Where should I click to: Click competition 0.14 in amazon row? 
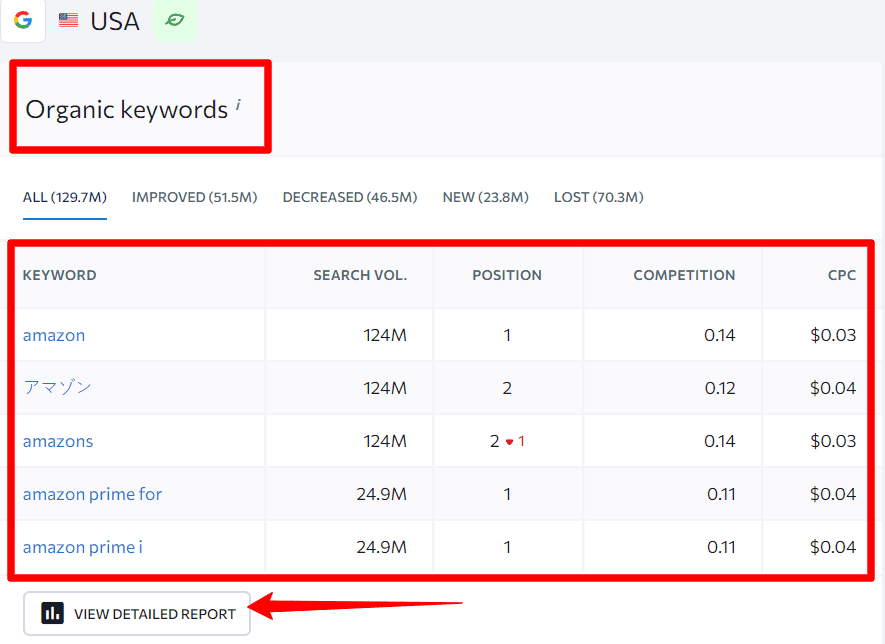(x=720, y=335)
